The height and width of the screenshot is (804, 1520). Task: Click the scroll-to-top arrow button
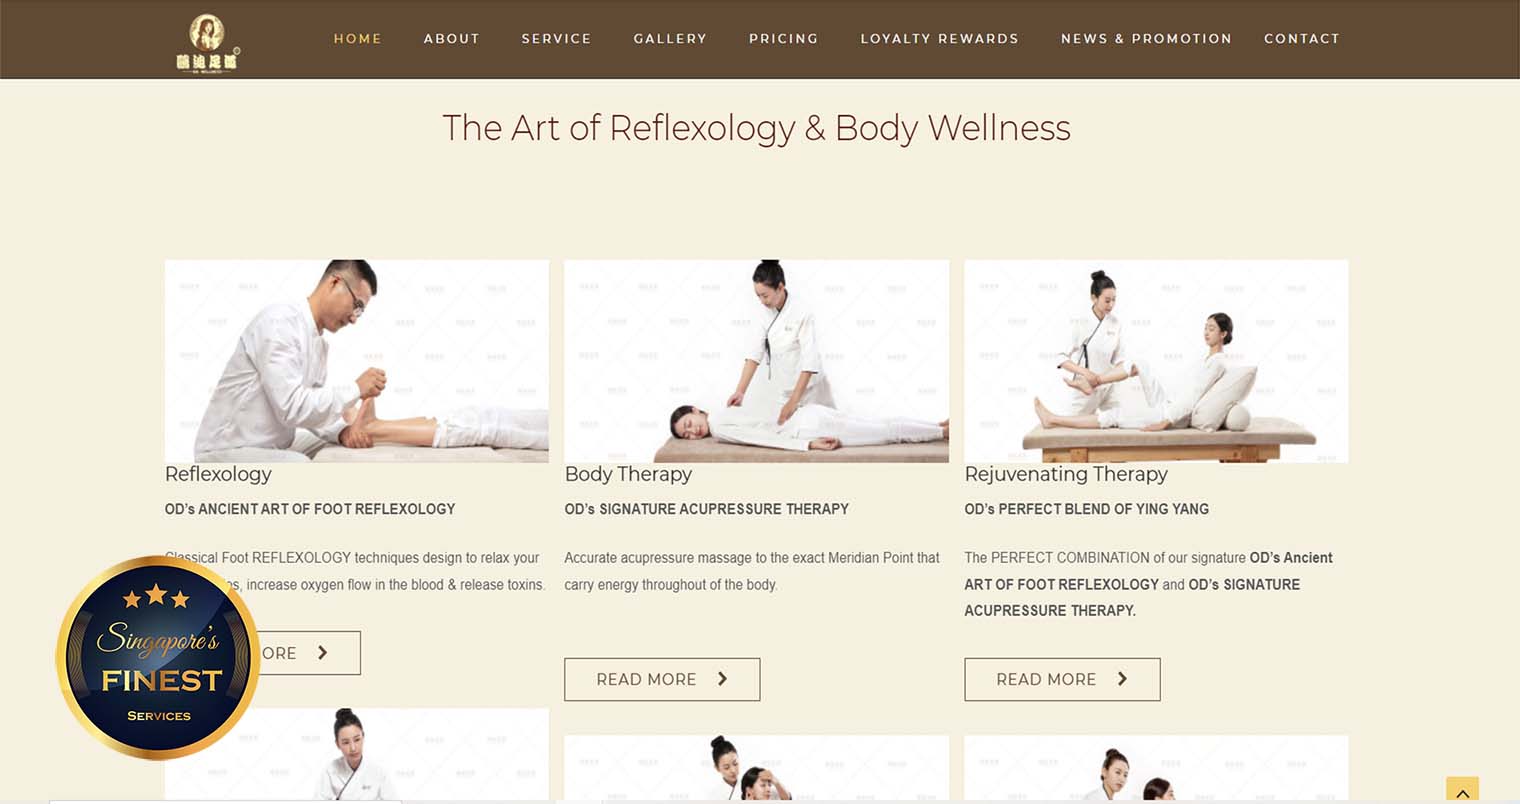tap(1462, 790)
